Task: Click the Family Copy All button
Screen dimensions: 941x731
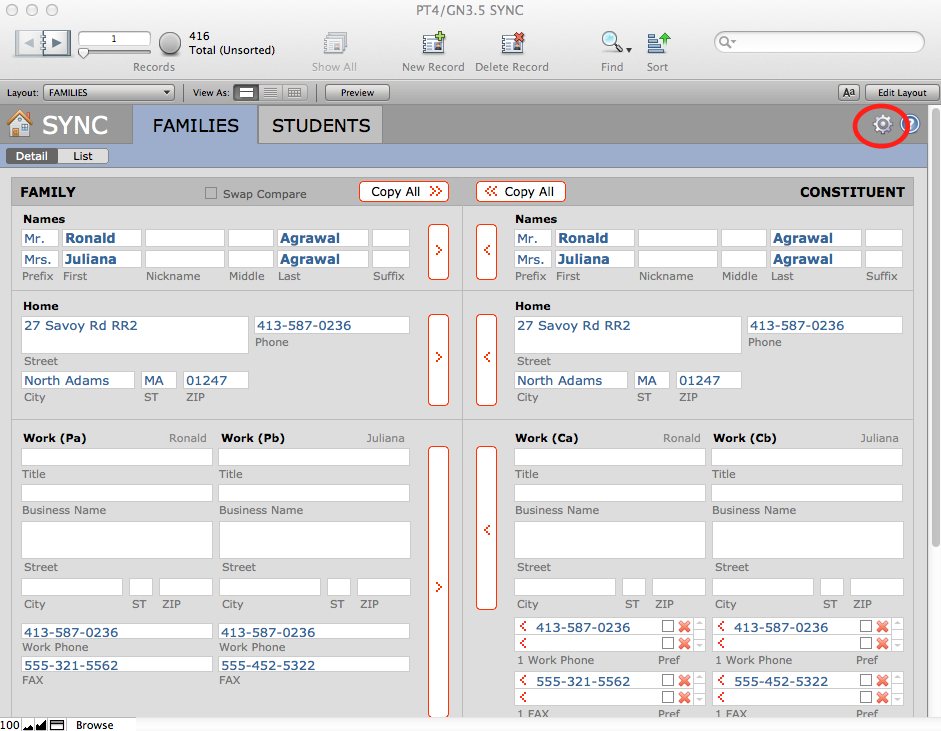Action: click(404, 192)
